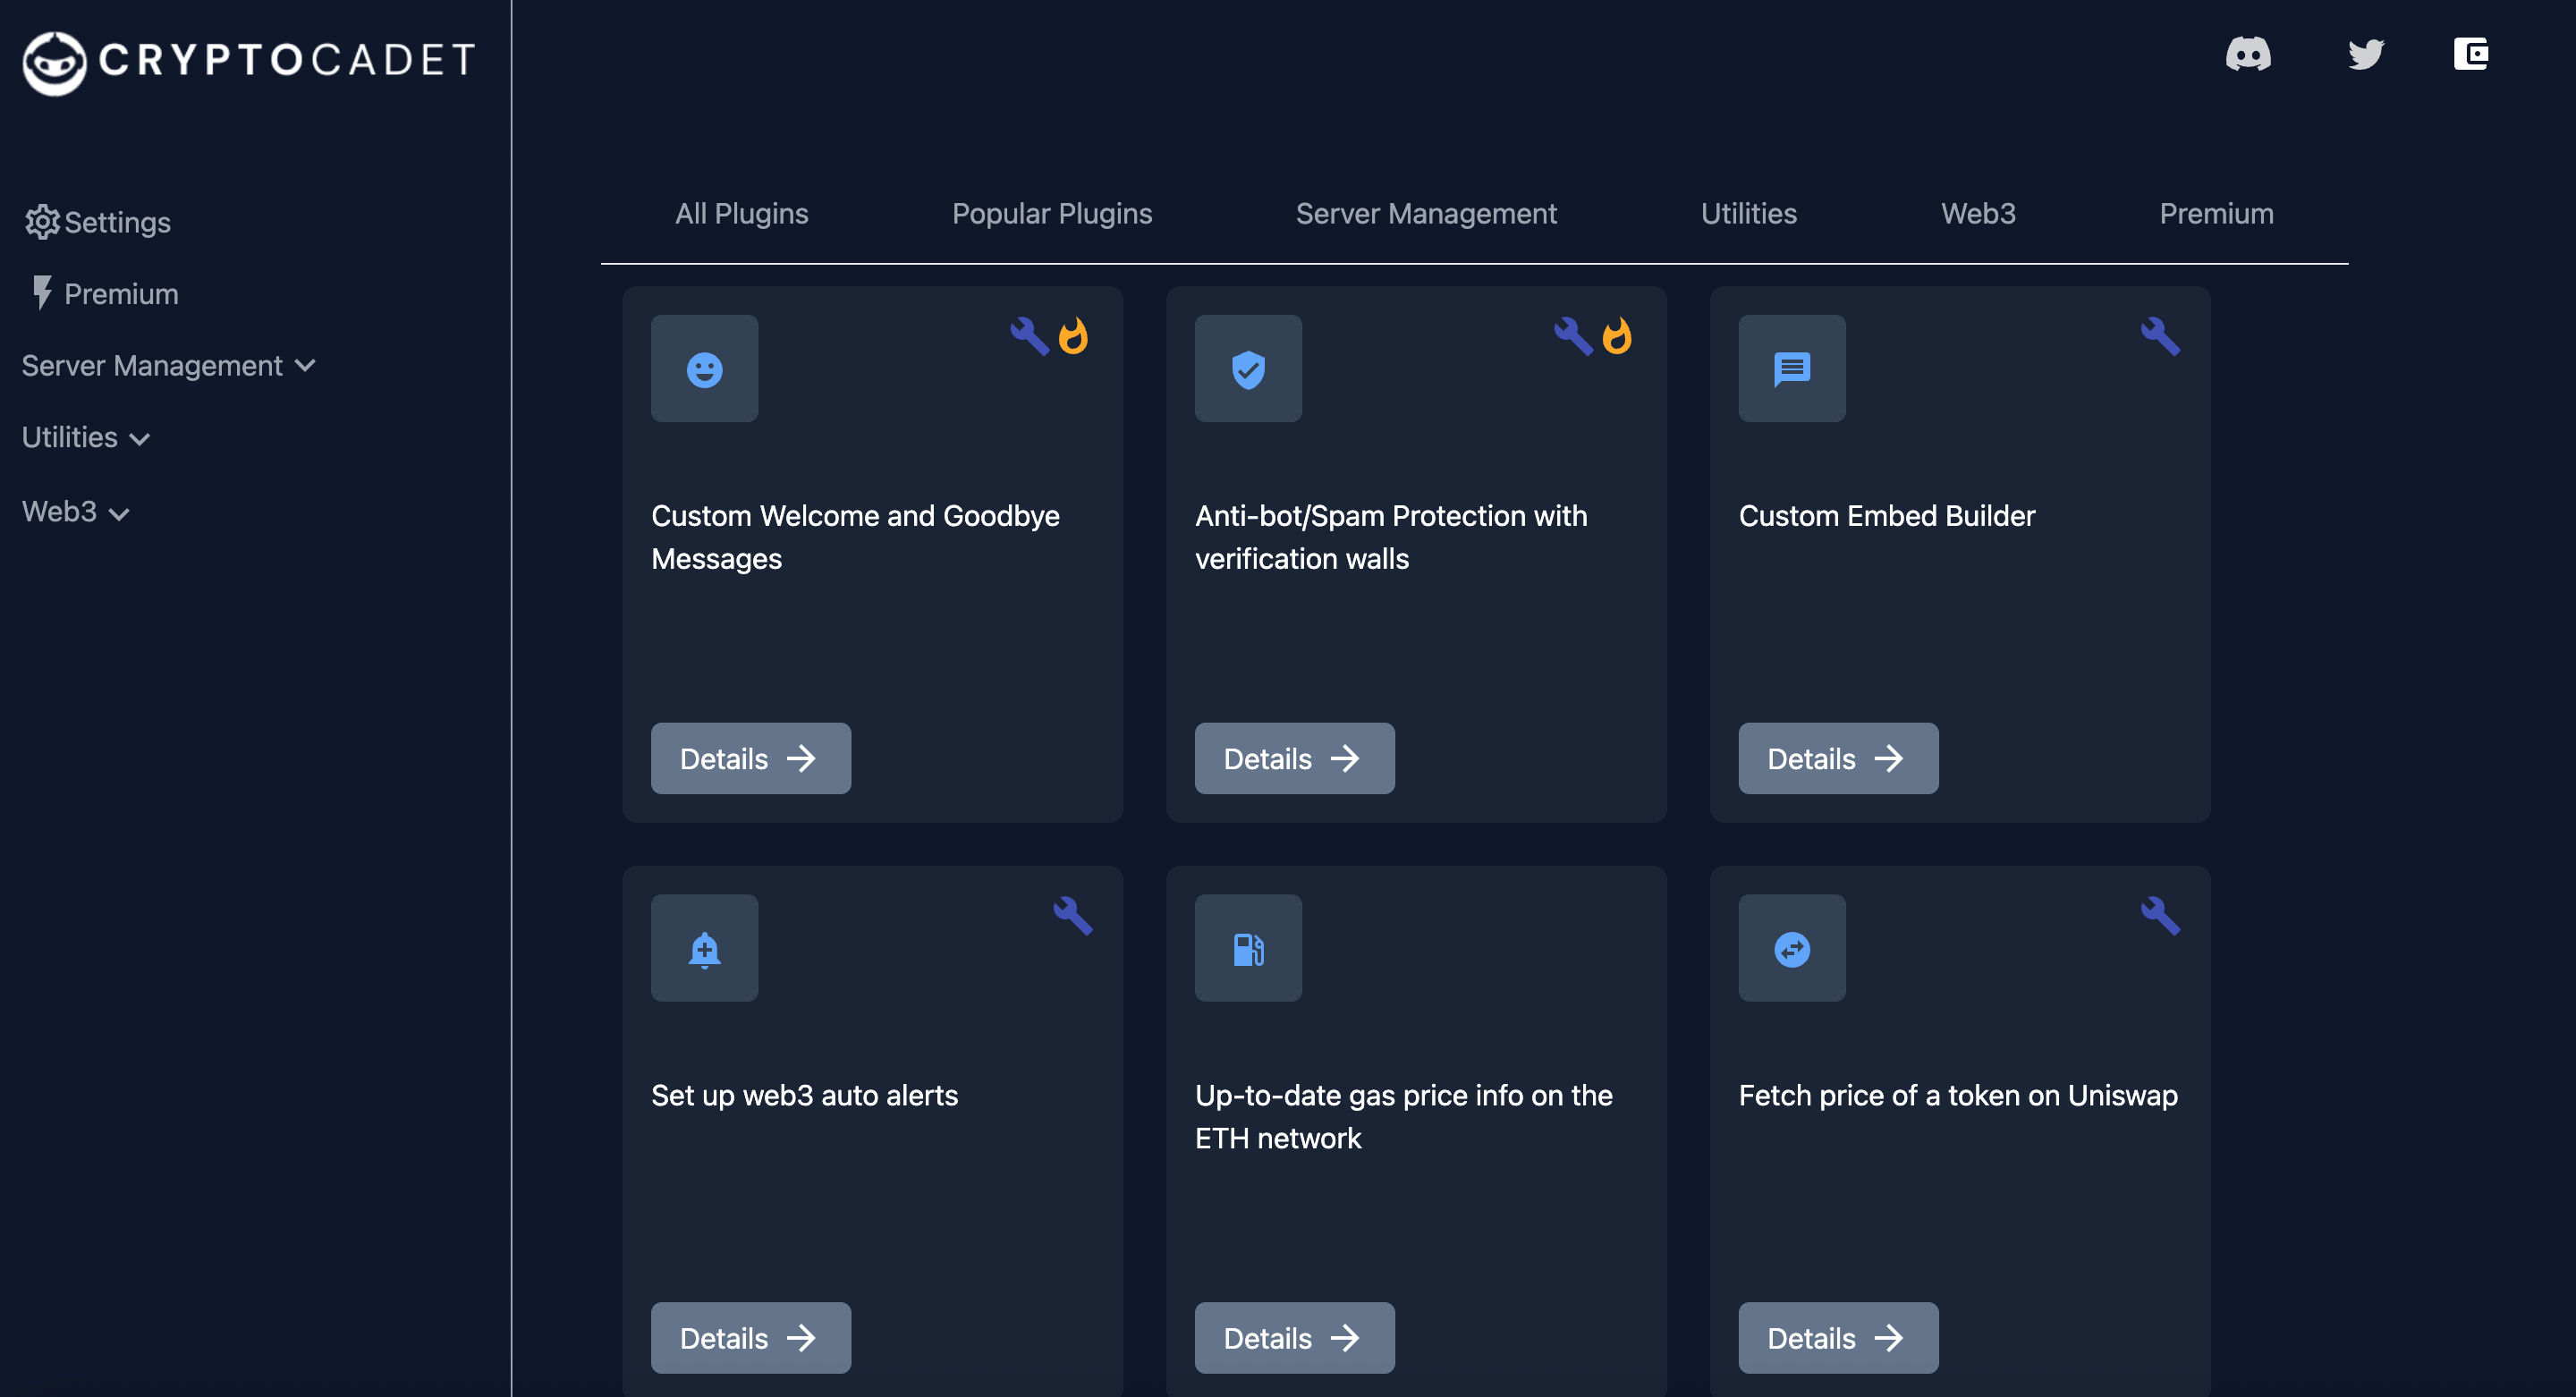The image size is (2576, 1397).
Task: Click the flame icon on Anti-bot card
Action: 1616,337
